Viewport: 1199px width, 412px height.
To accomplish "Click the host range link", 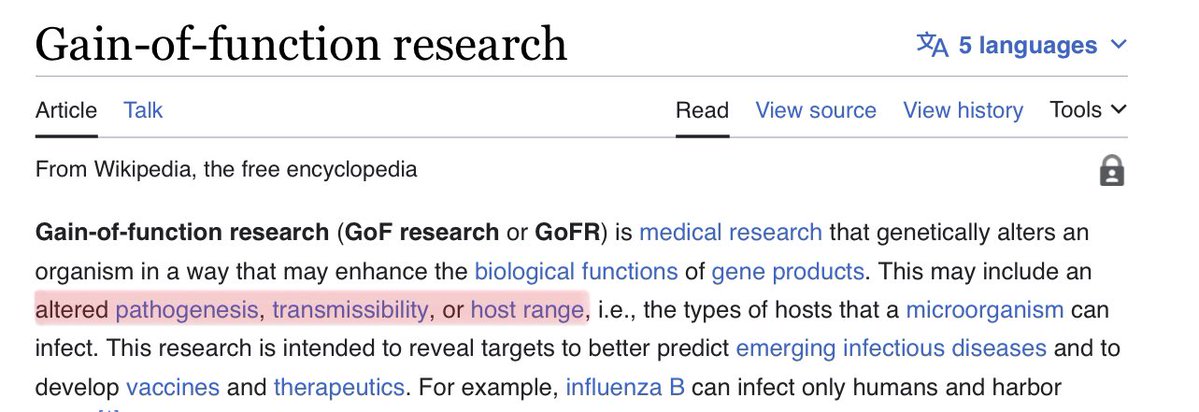I will coord(526,310).
